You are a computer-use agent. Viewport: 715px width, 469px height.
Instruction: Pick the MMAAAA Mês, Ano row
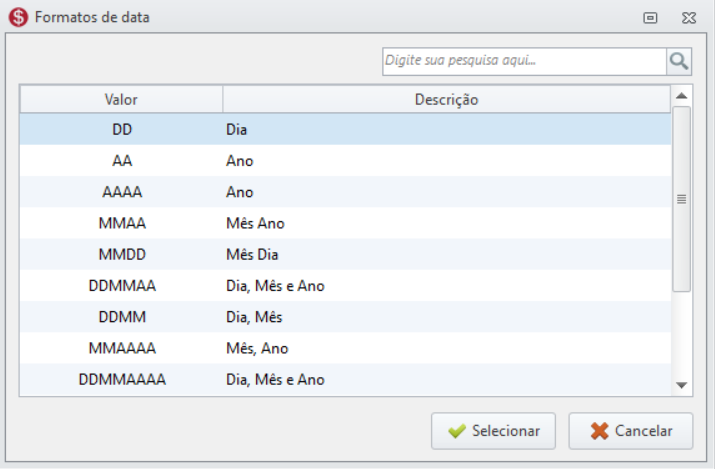coord(345,348)
